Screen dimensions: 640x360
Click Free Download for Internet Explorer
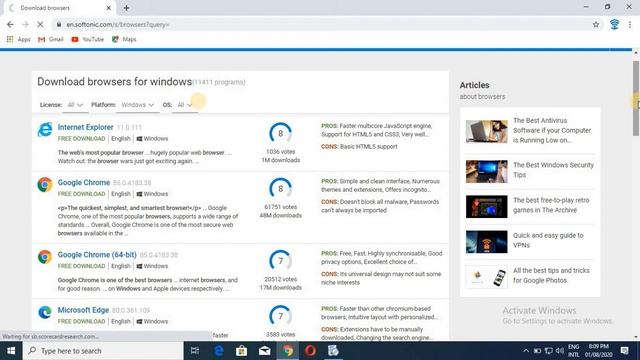click(81, 139)
